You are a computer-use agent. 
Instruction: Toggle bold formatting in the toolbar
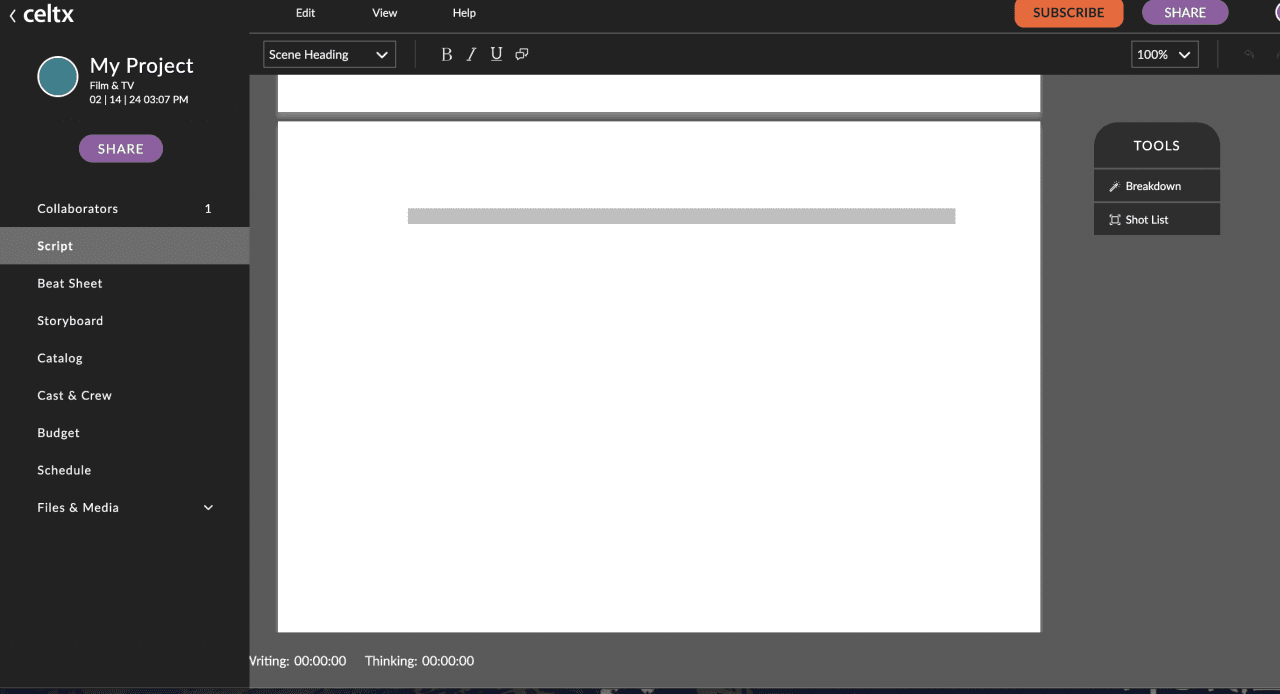click(446, 54)
